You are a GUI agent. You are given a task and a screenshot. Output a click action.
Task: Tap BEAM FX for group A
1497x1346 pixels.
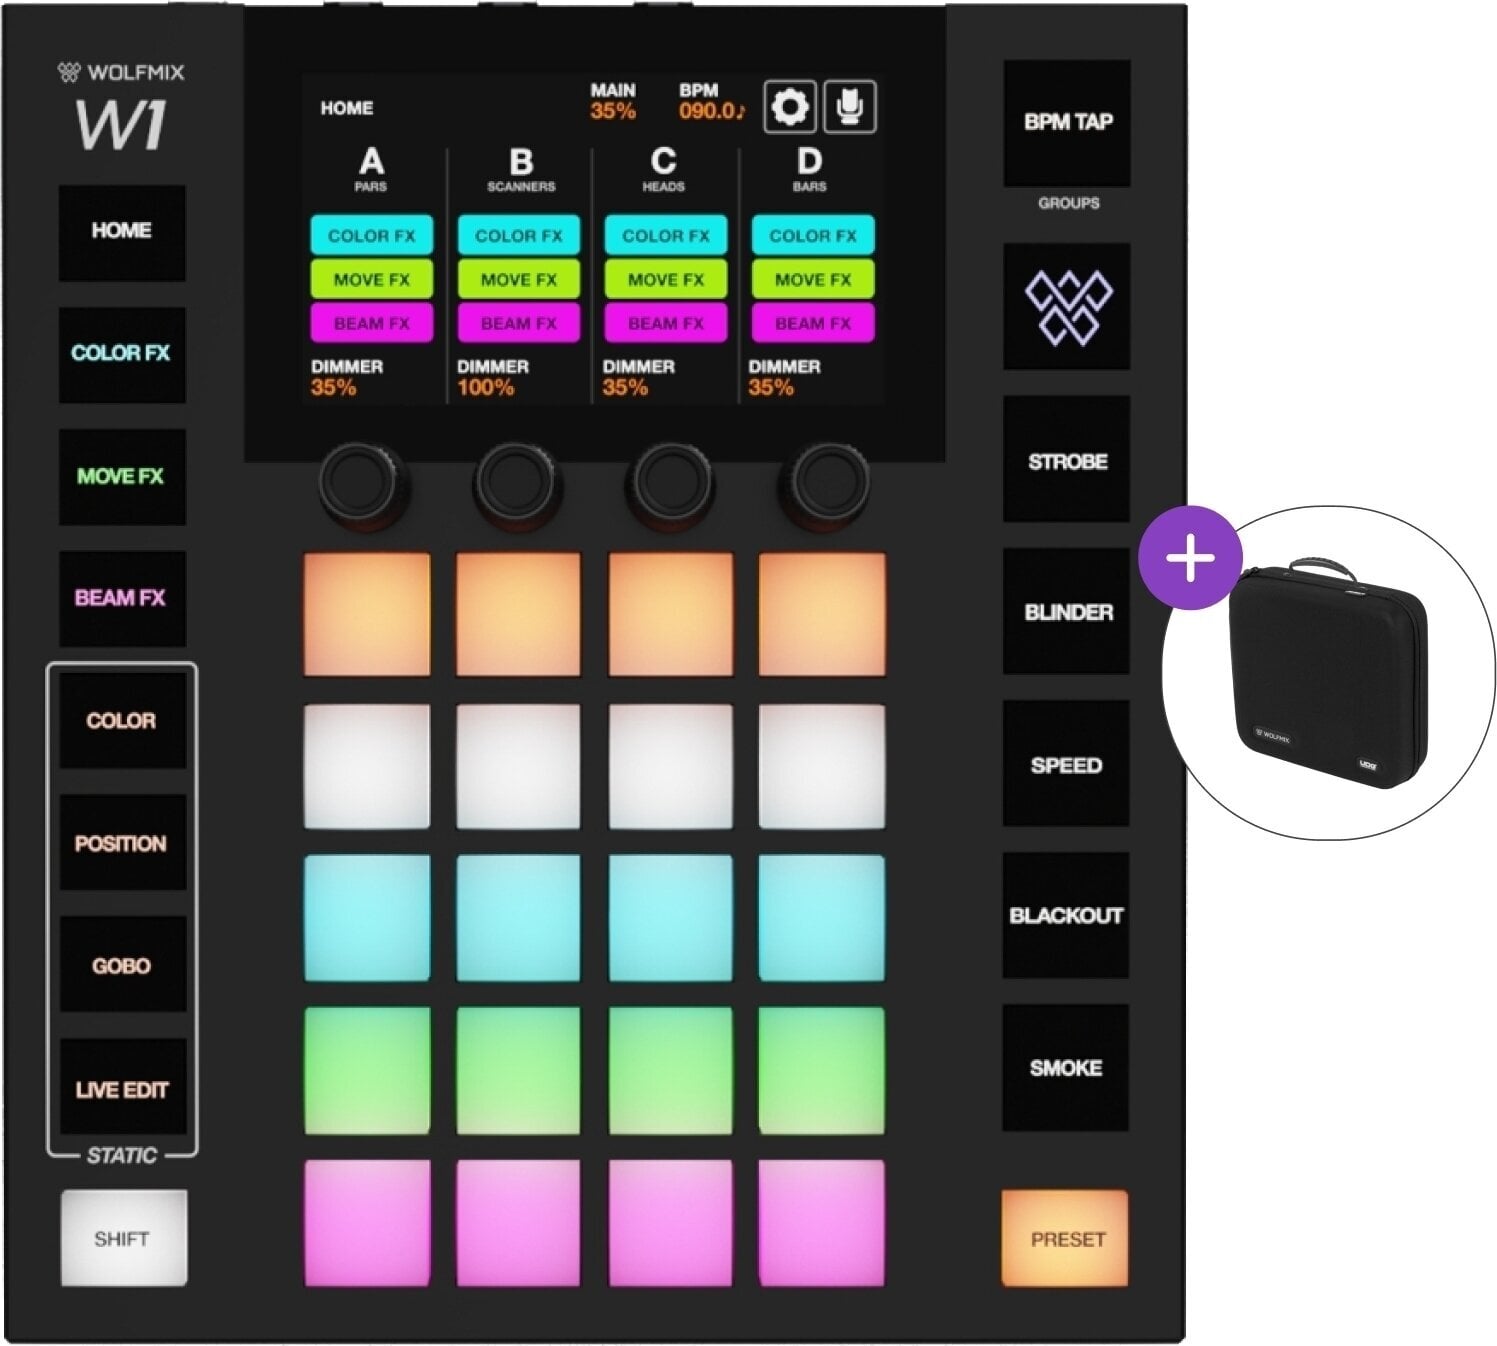pyautogui.click(x=371, y=323)
